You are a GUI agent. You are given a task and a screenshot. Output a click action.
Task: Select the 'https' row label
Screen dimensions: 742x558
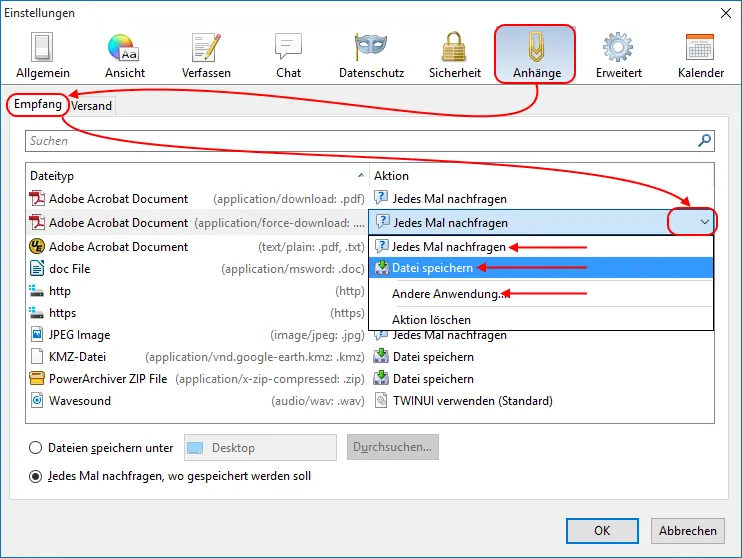pyautogui.click(x=62, y=313)
